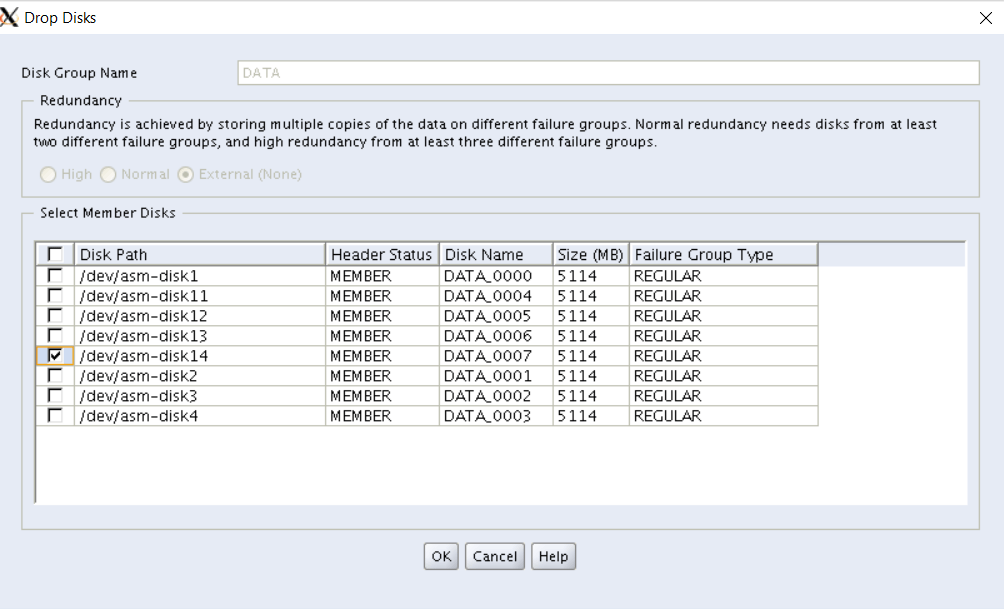Screen dimensions: 1004x609
Task: Enable the /dev/asm-disk13 checkbox
Action: click(x=55, y=335)
